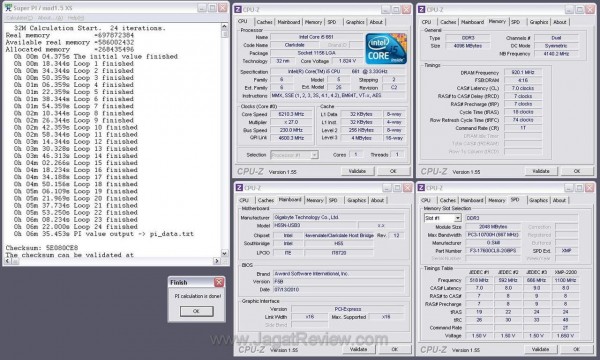Click the DRAM Frequency value field

523,72
